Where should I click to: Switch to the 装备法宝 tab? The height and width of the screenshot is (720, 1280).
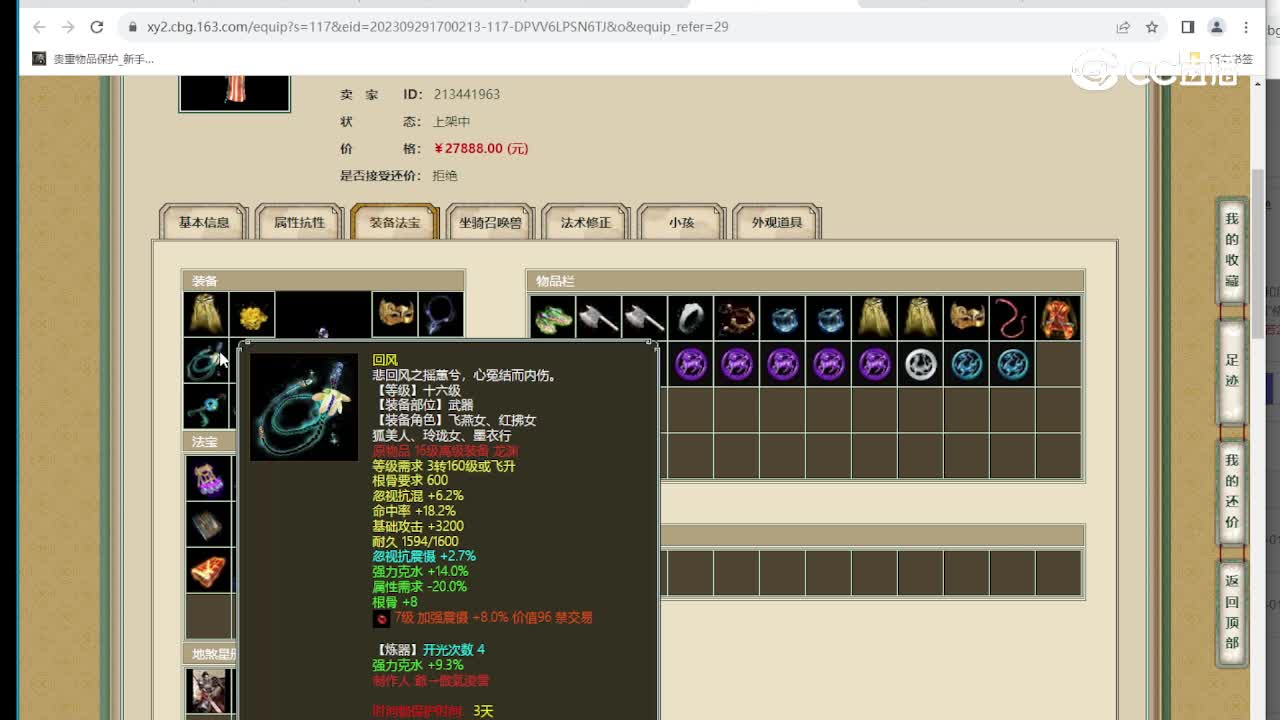pyautogui.click(x=395, y=222)
